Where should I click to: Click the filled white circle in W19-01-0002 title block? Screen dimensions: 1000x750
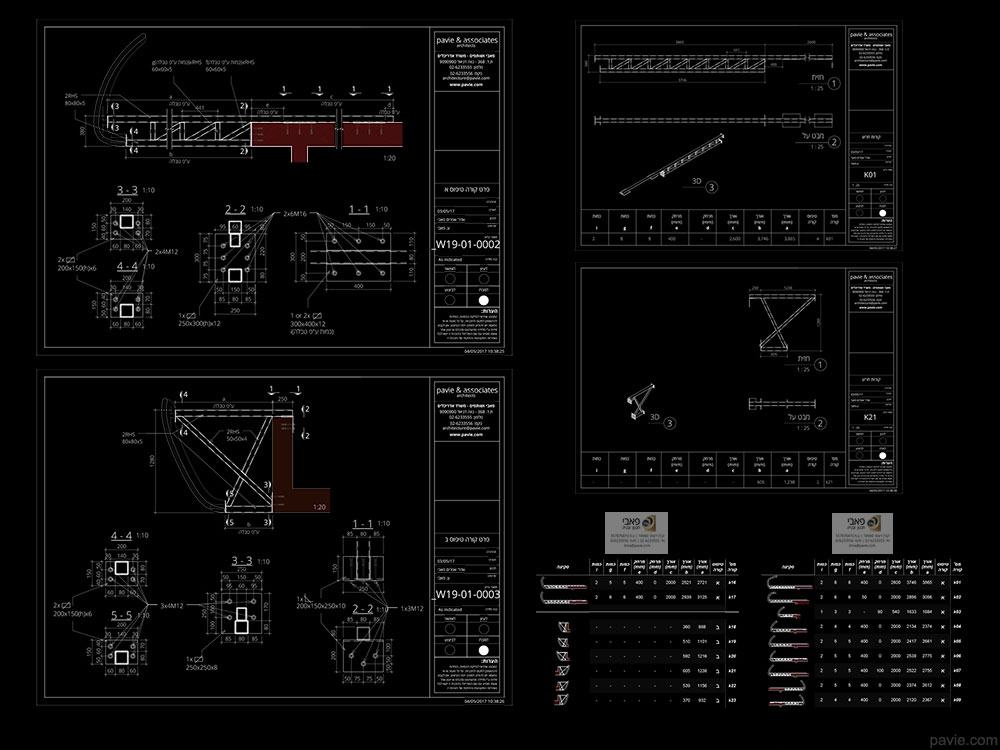(483, 299)
